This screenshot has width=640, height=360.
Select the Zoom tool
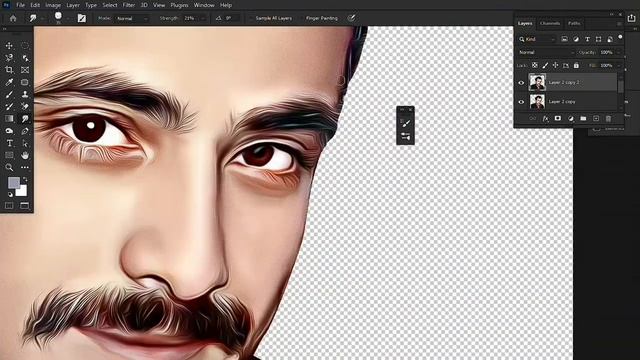(9, 167)
